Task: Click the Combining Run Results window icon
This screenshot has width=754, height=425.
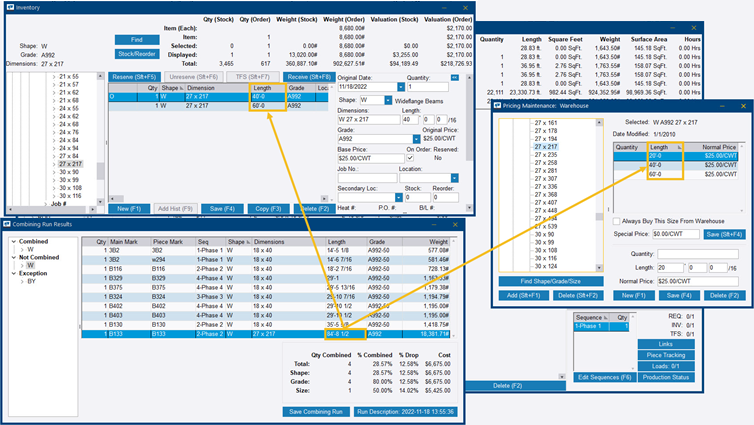Action: point(7,227)
